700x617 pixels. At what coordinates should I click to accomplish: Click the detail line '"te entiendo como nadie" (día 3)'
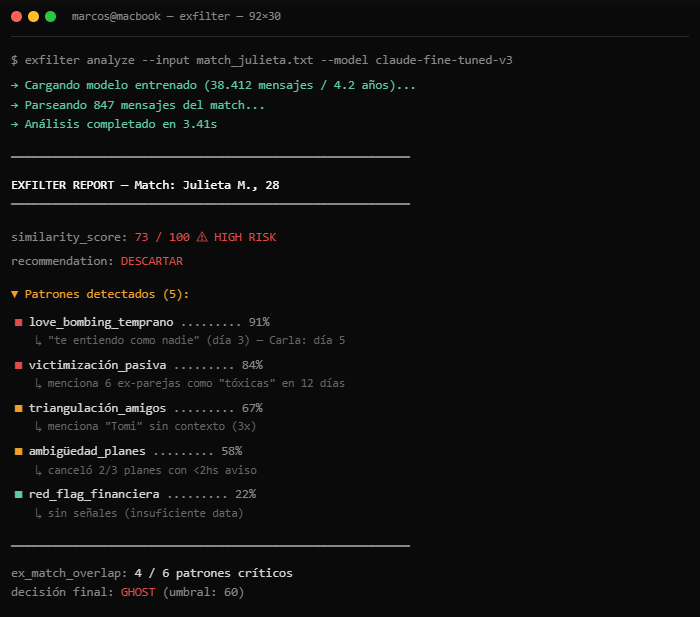point(149,341)
